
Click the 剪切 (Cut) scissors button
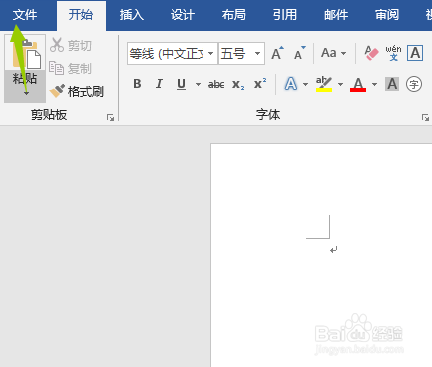point(71,45)
